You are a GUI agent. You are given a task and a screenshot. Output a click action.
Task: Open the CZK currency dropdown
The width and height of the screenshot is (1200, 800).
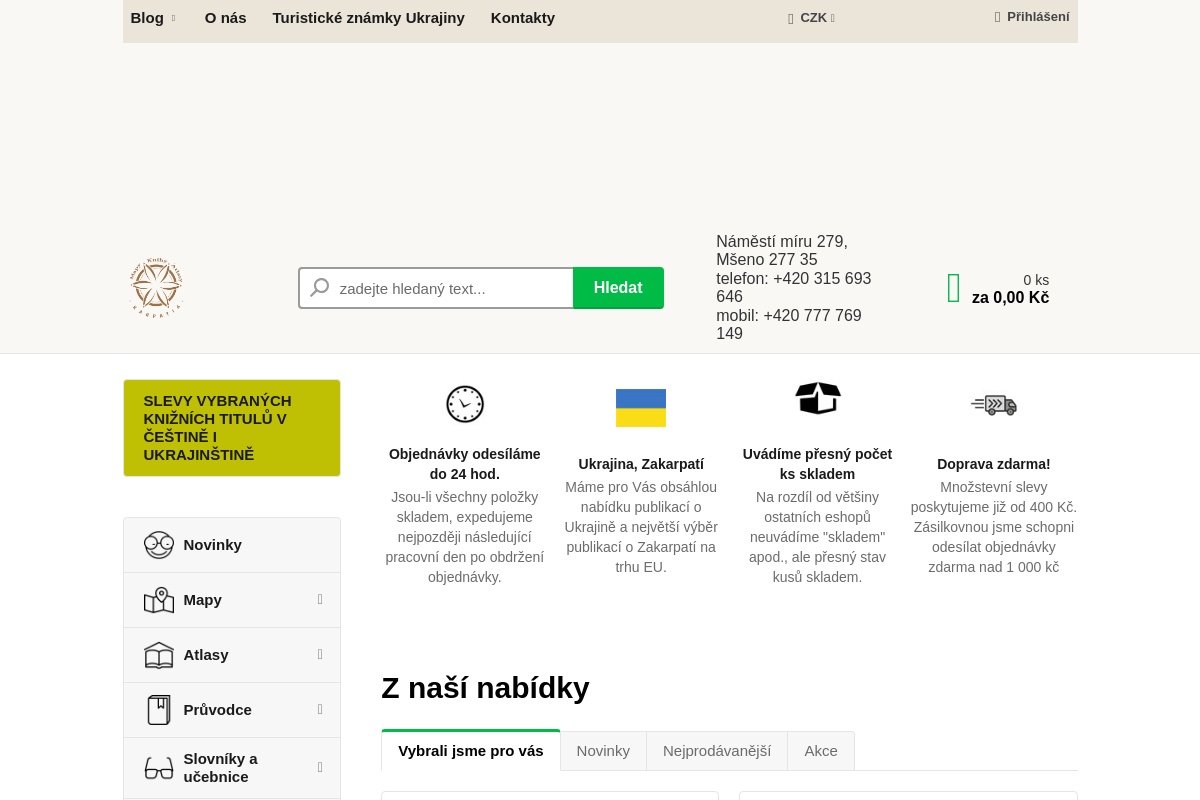(811, 18)
